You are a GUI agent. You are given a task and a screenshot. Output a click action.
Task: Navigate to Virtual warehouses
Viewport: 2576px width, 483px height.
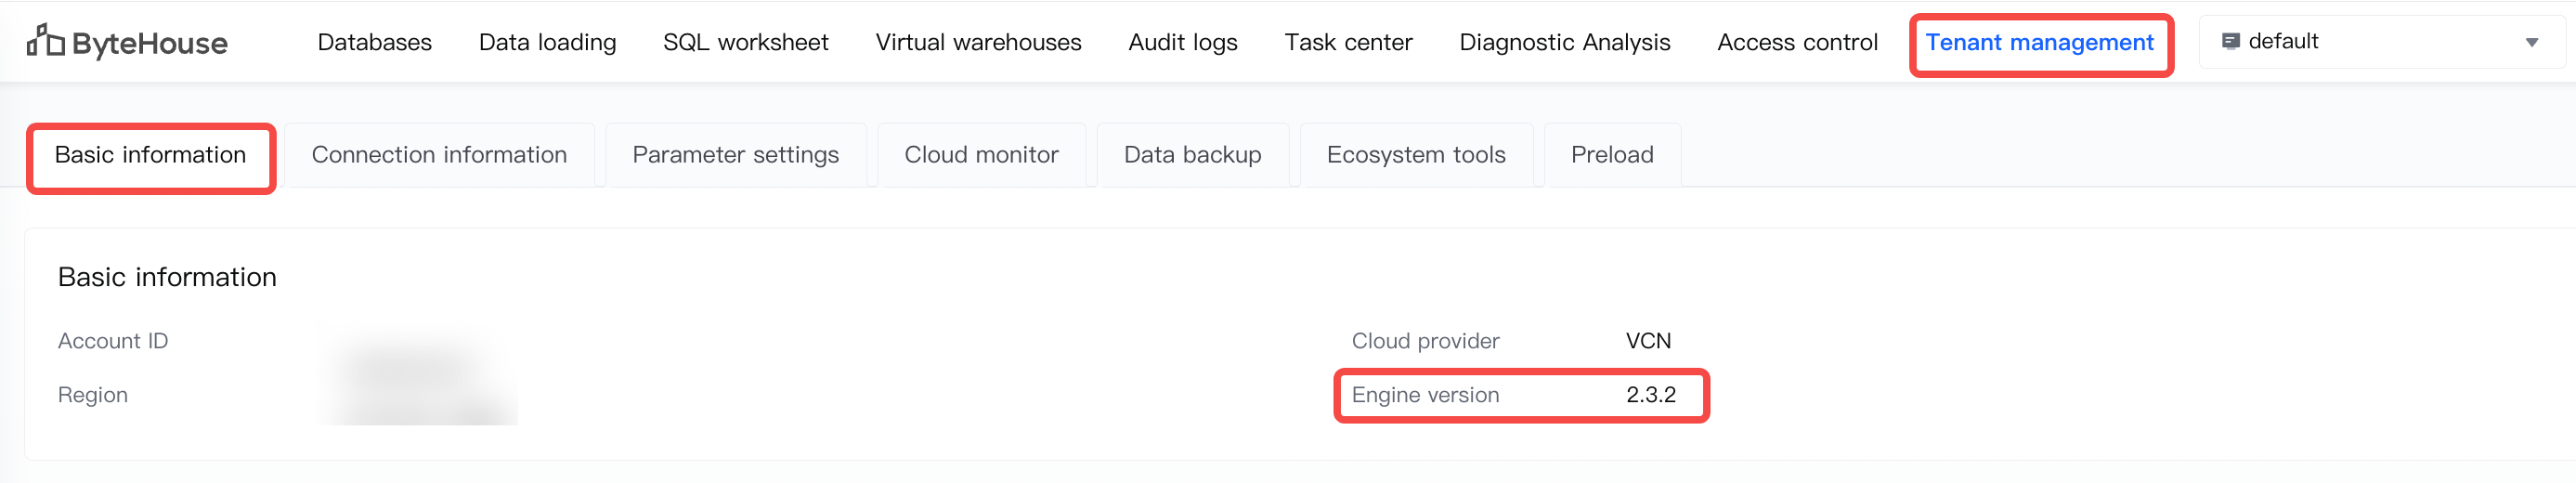978,42
